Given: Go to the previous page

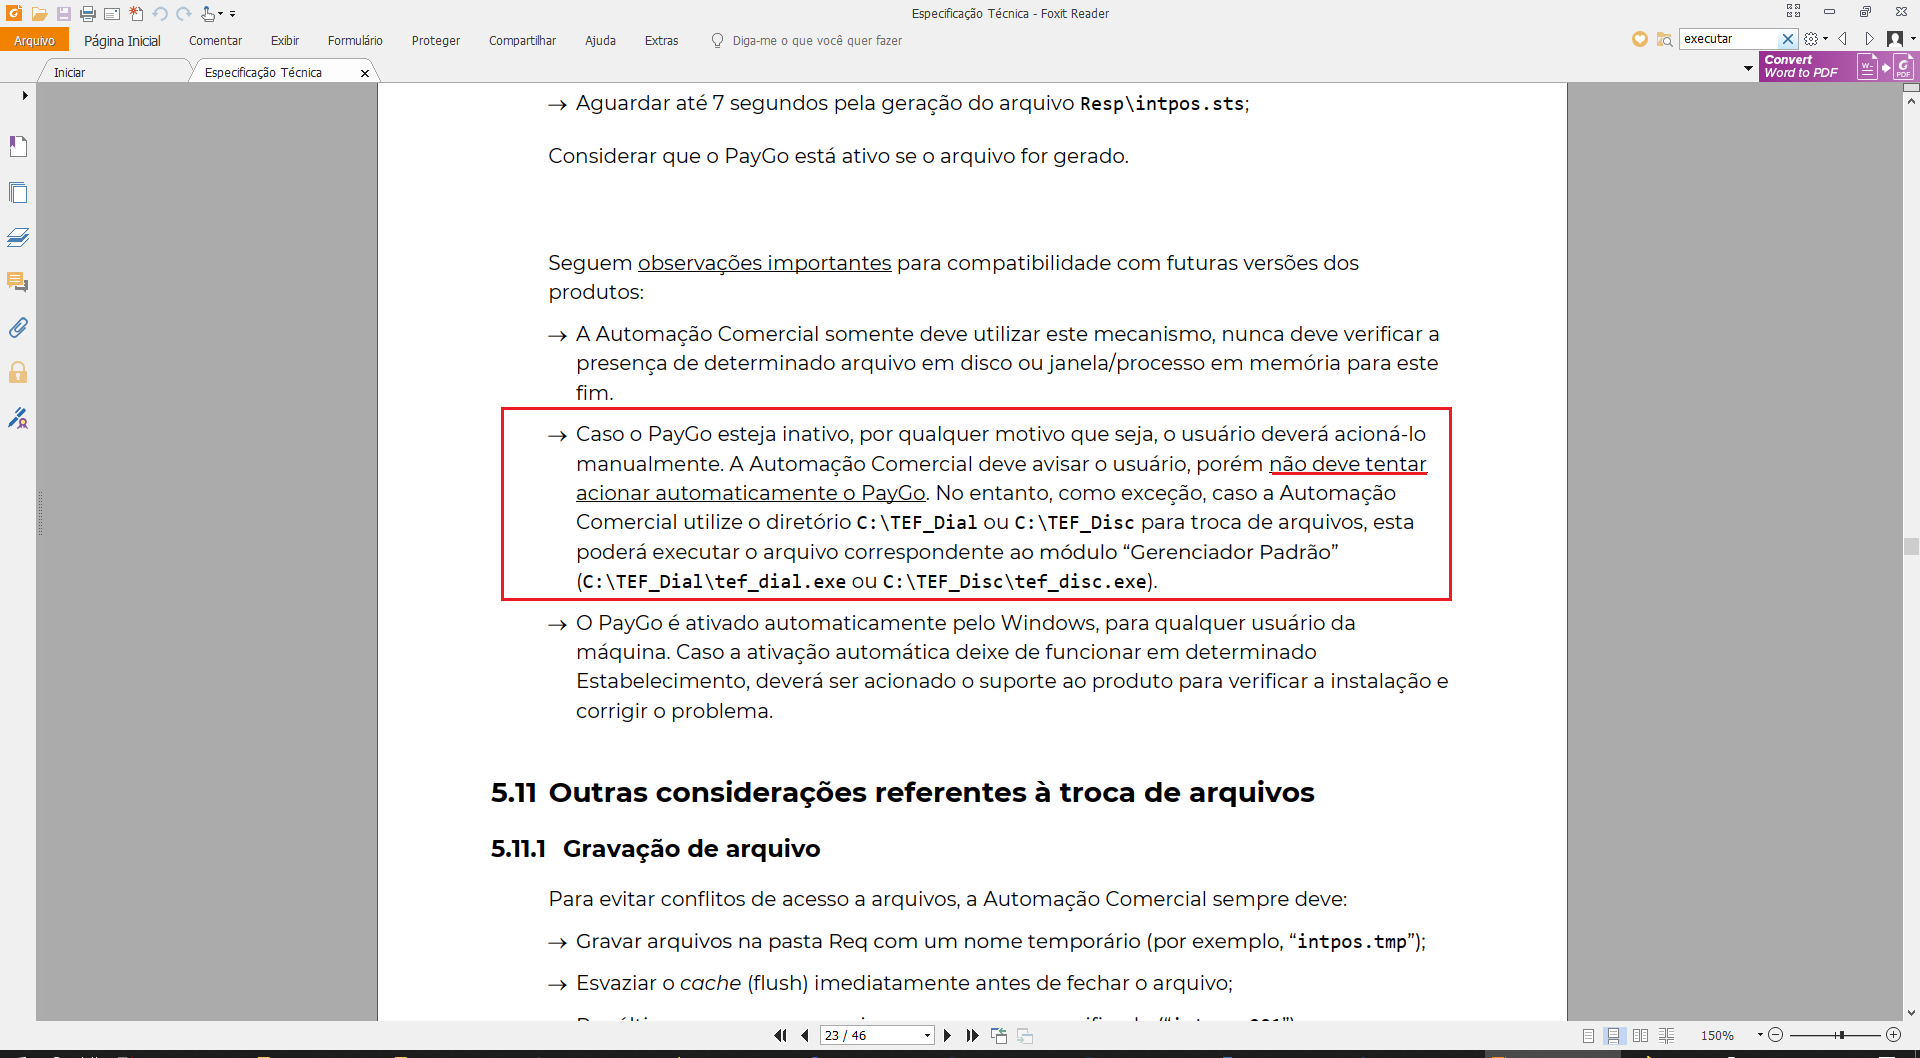Looking at the screenshot, I should [805, 1036].
